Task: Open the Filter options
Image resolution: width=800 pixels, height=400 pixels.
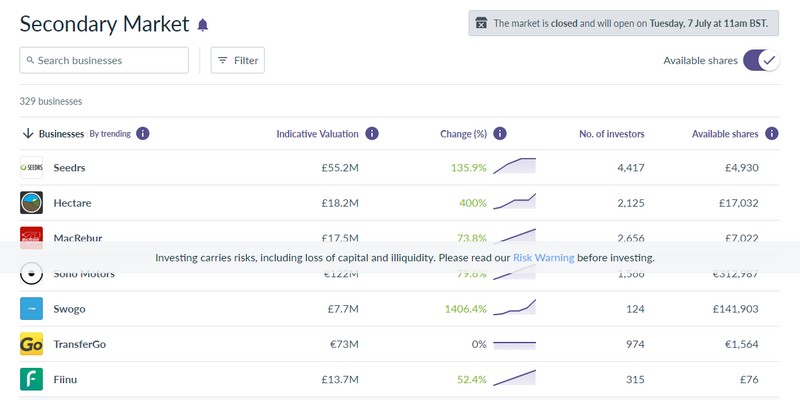Action: tap(238, 60)
